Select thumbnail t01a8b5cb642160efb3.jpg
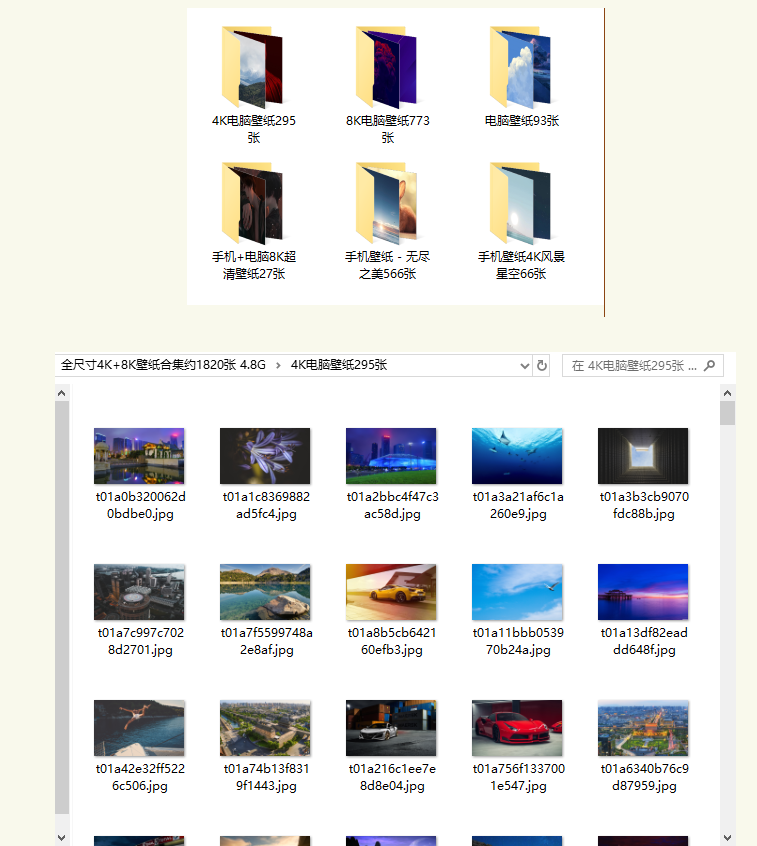Screen dimensions: 757x846 [391, 592]
